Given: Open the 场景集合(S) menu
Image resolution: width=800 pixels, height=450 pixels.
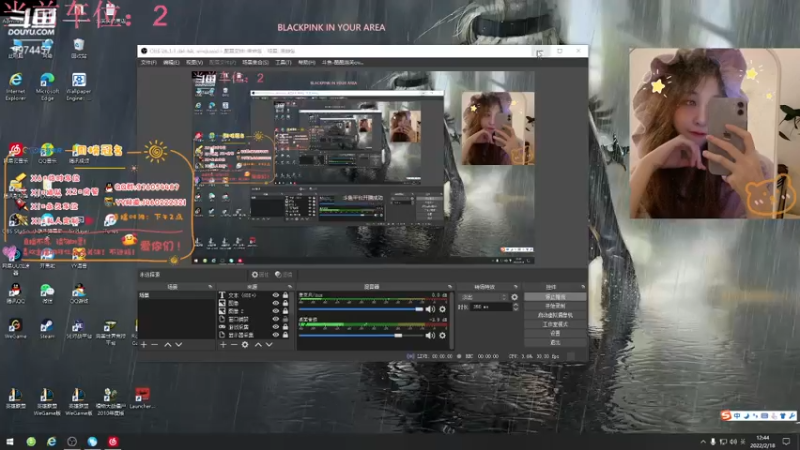Looking at the screenshot, I should tap(255, 62).
